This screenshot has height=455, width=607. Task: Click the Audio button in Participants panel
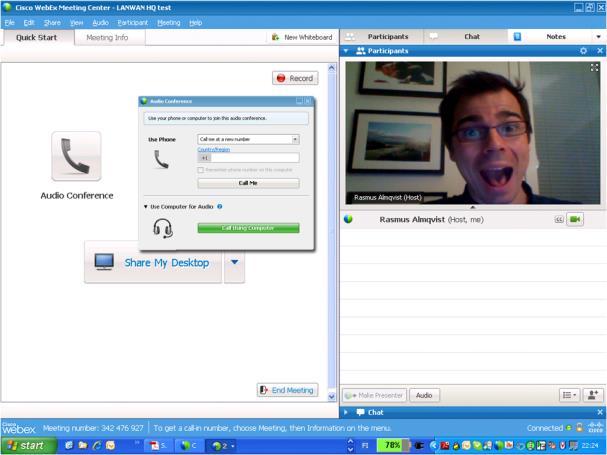[424, 395]
